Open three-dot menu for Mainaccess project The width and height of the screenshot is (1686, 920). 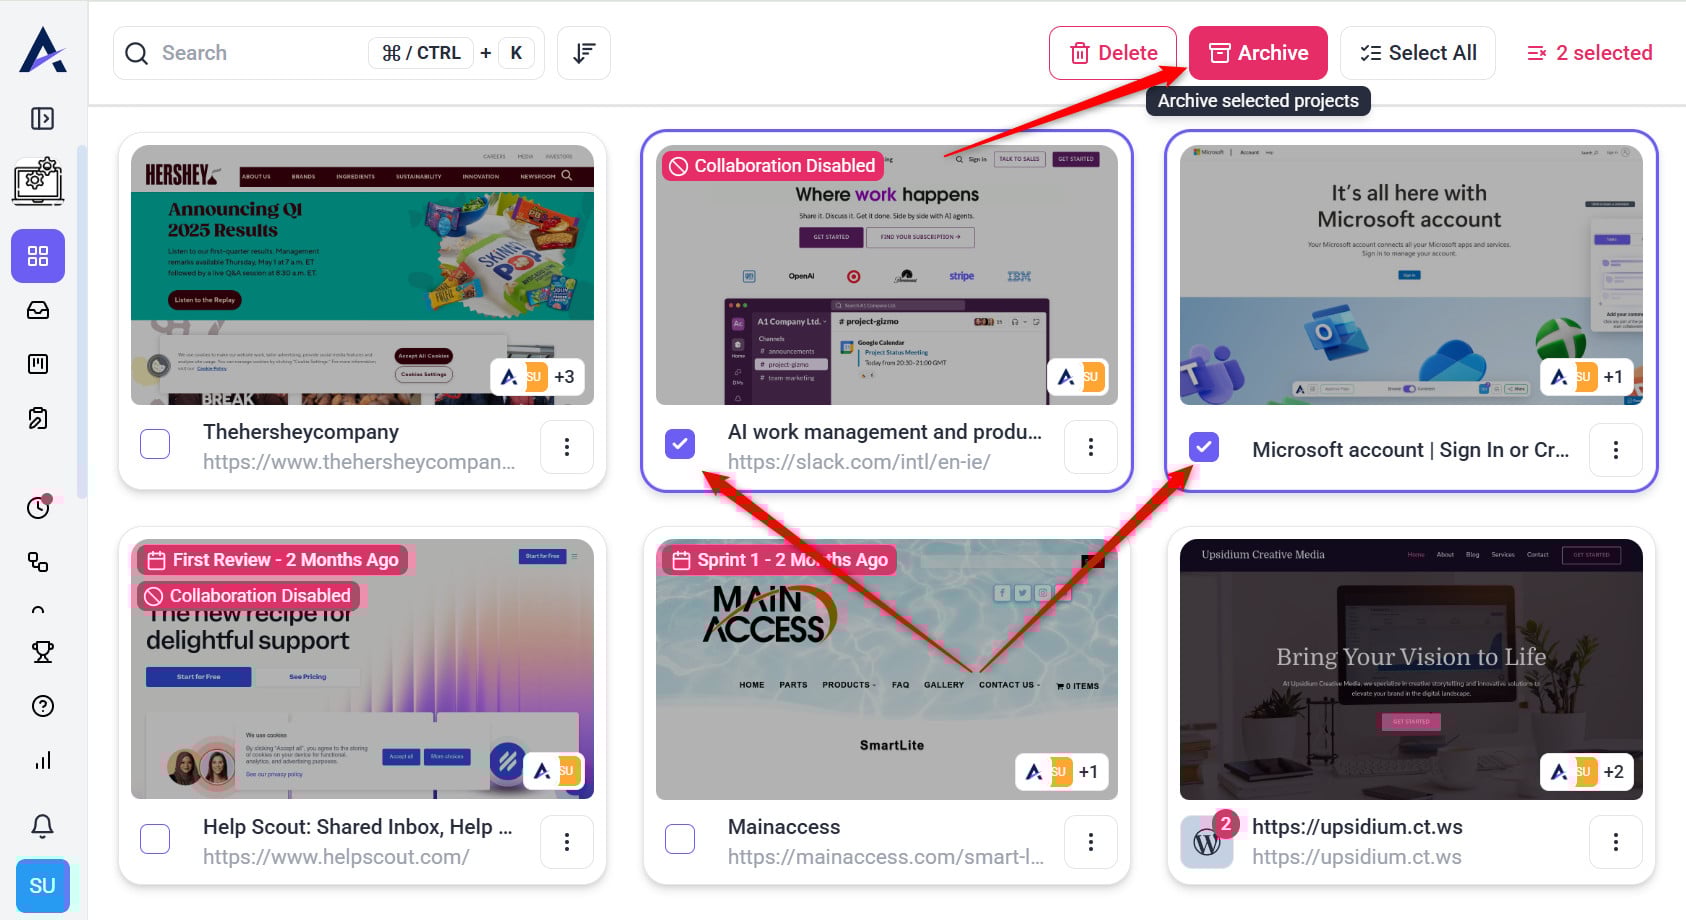(1091, 842)
